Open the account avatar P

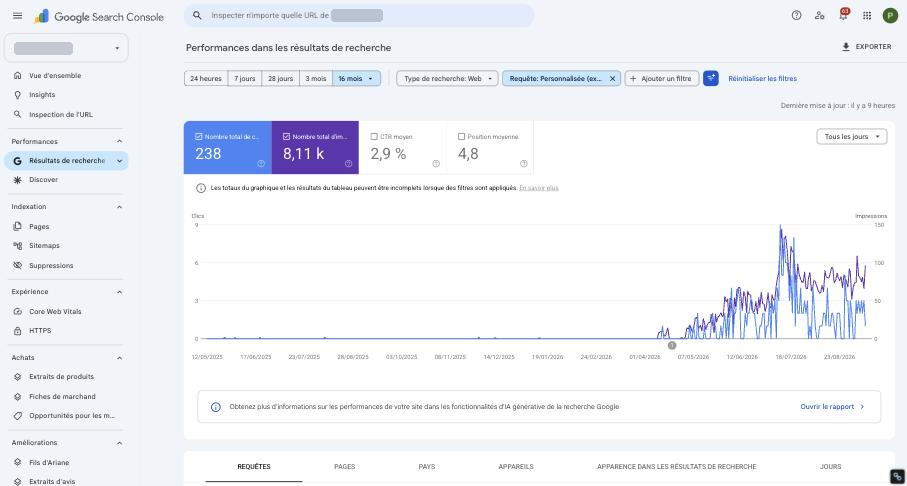tap(890, 16)
